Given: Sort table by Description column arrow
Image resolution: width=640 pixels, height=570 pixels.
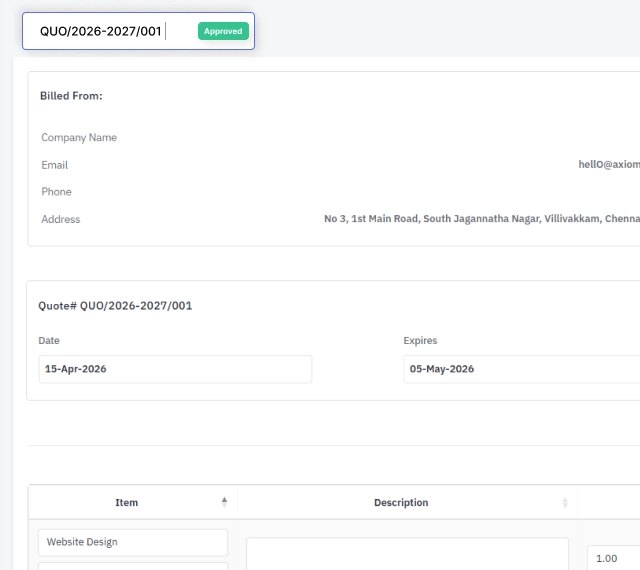Looking at the screenshot, I should 565,502.
